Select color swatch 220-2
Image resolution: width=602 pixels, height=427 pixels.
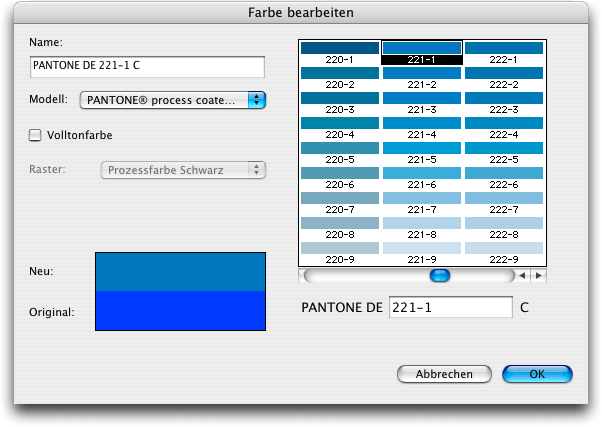click(340, 73)
